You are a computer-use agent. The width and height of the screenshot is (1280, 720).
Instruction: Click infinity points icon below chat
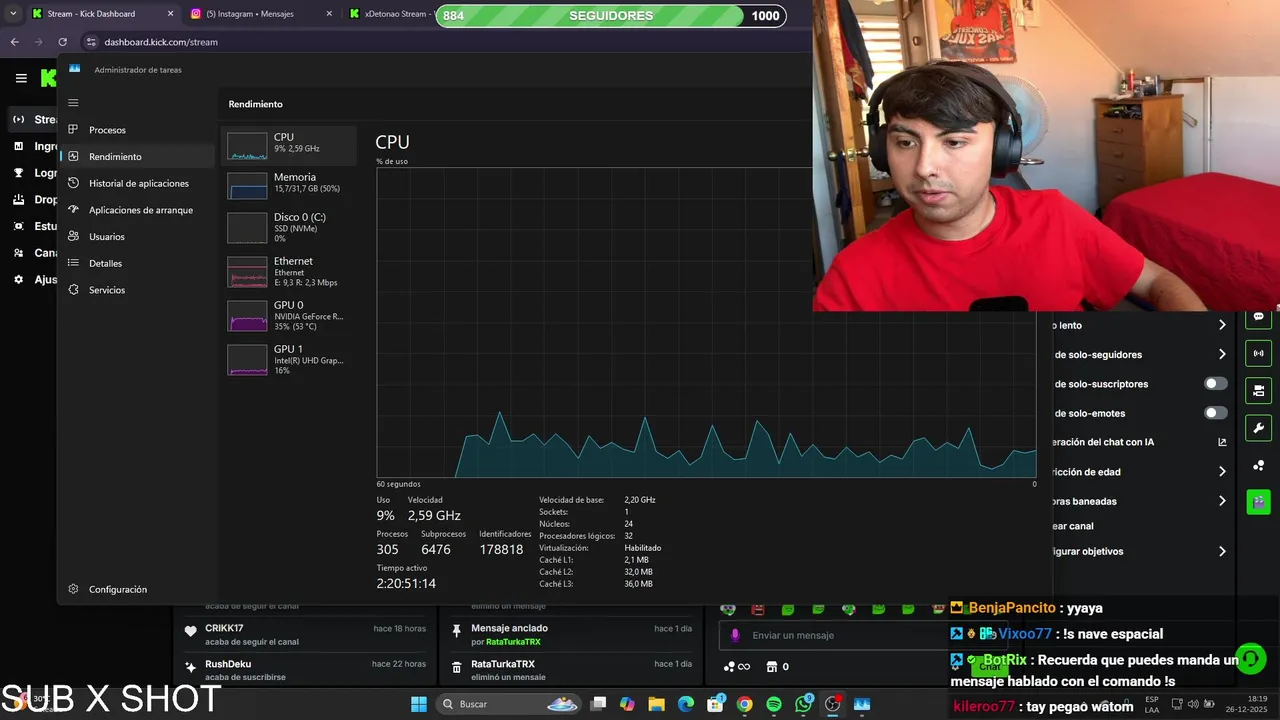pos(737,667)
